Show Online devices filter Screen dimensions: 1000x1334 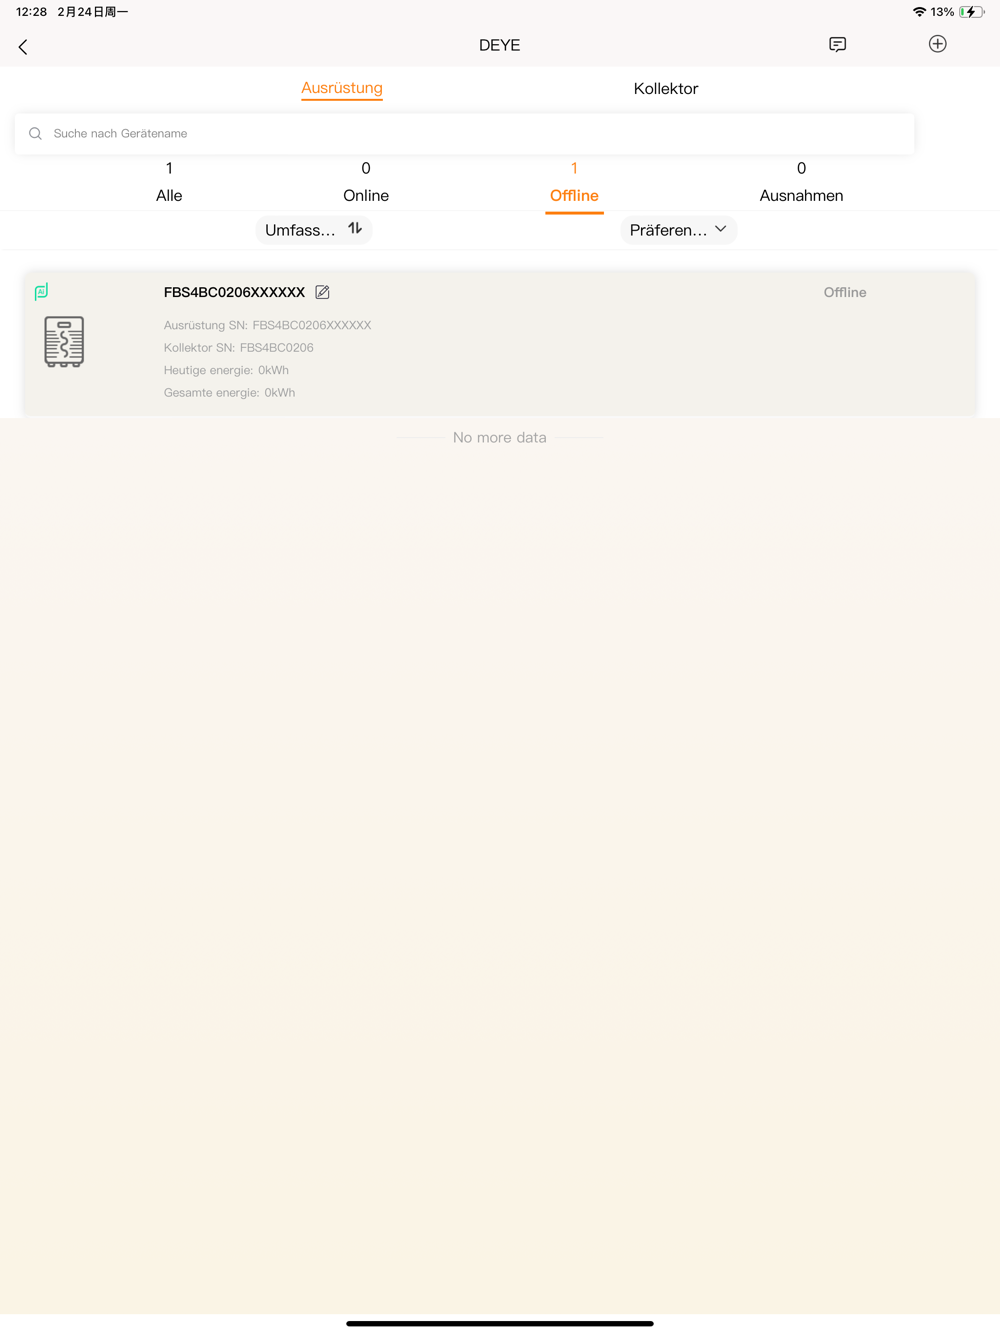[x=366, y=182]
